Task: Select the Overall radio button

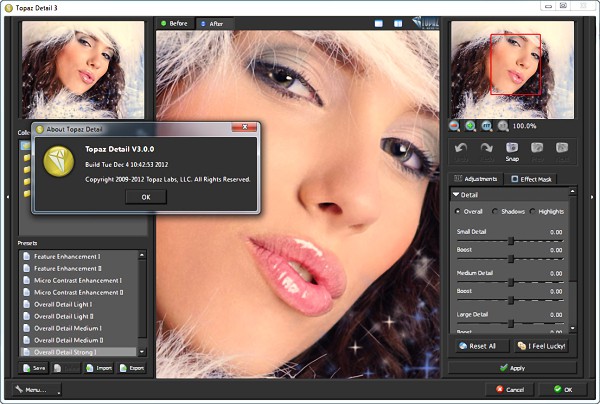Action: click(459, 211)
